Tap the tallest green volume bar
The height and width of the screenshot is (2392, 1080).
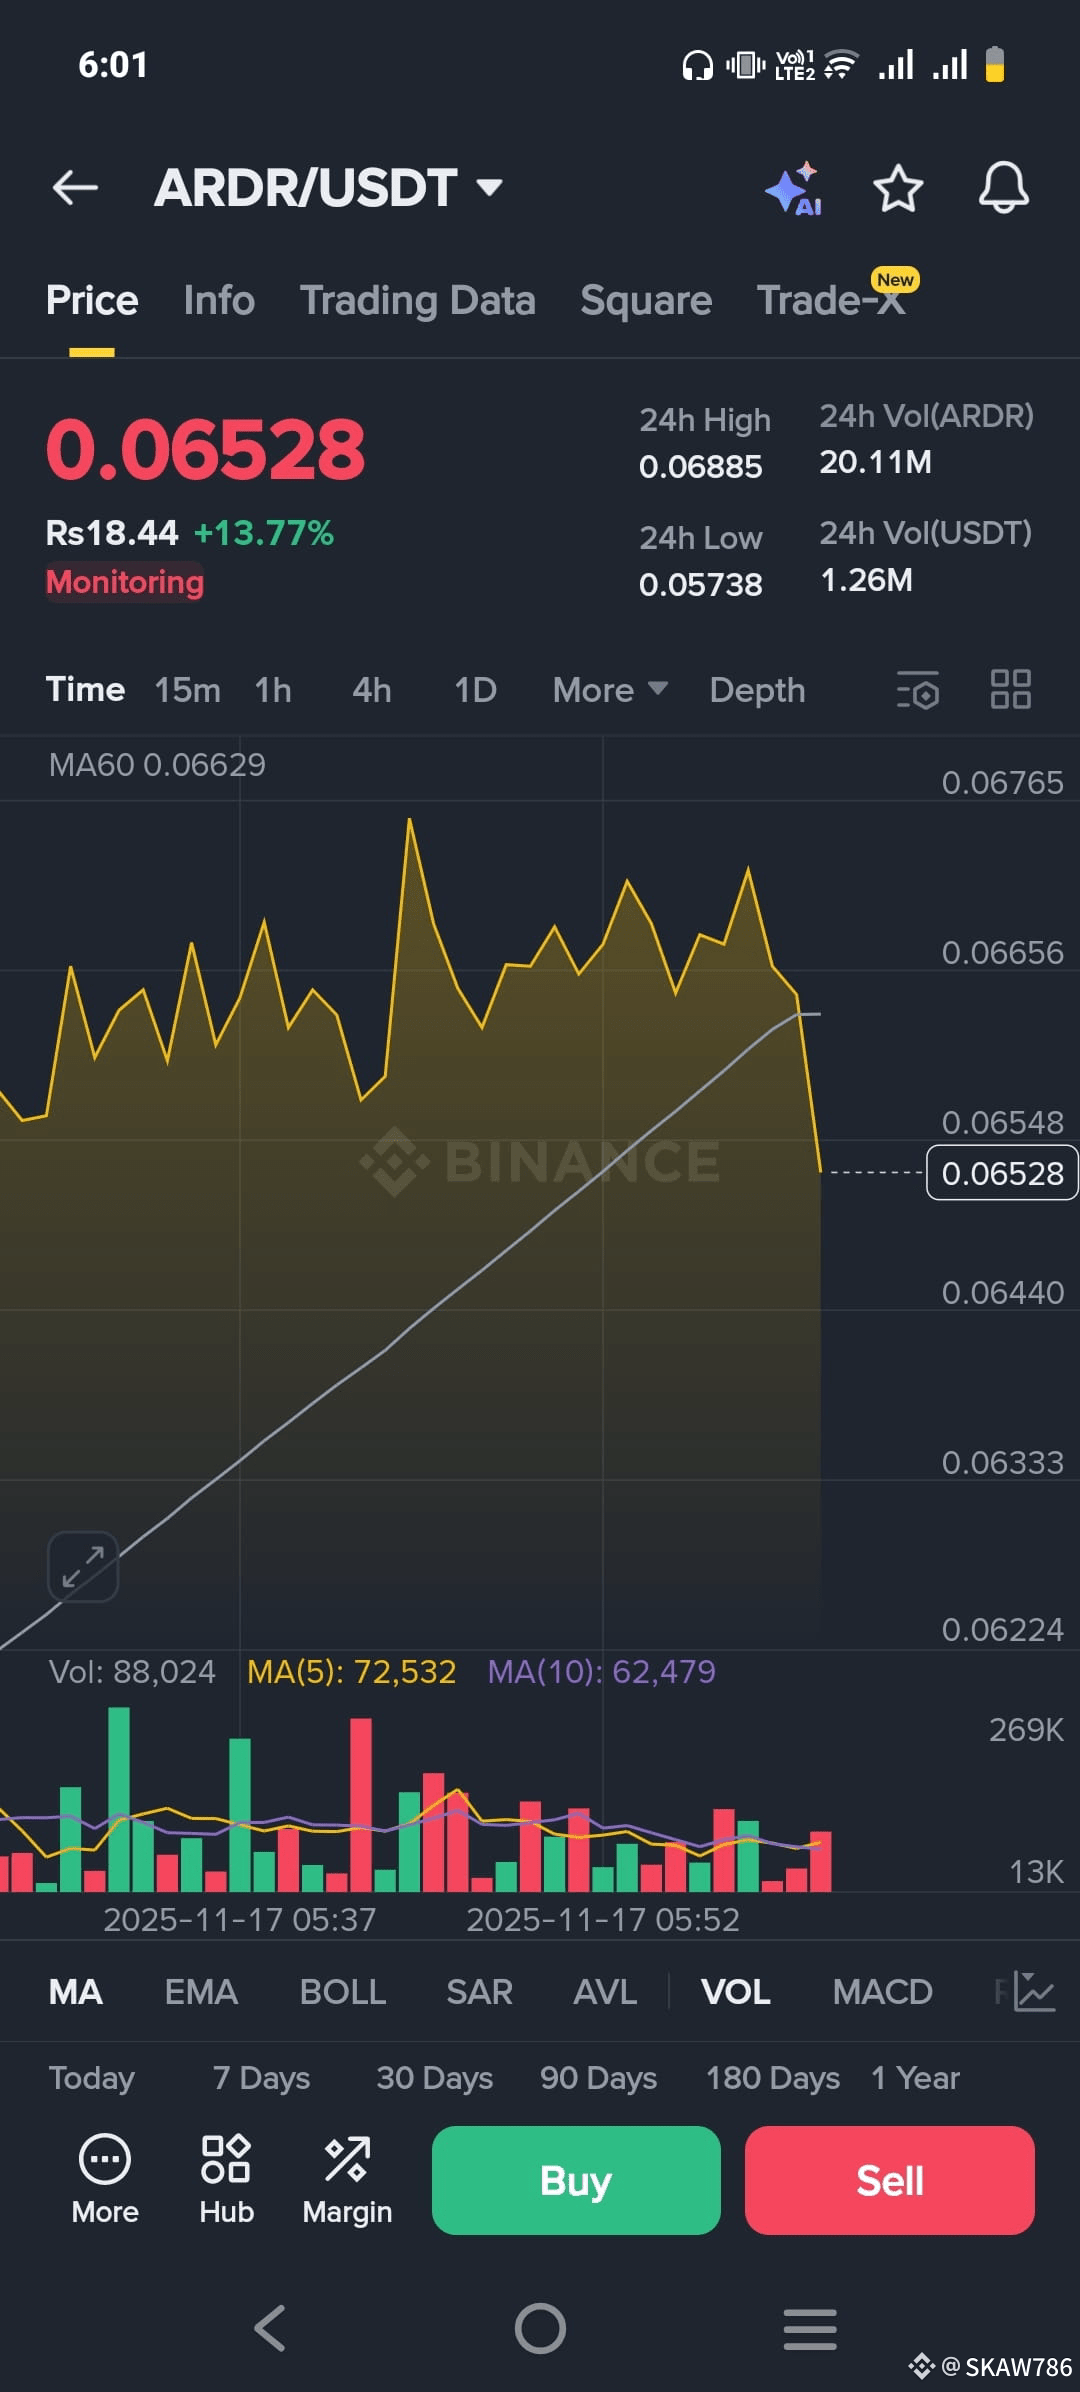click(x=119, y=1799)
